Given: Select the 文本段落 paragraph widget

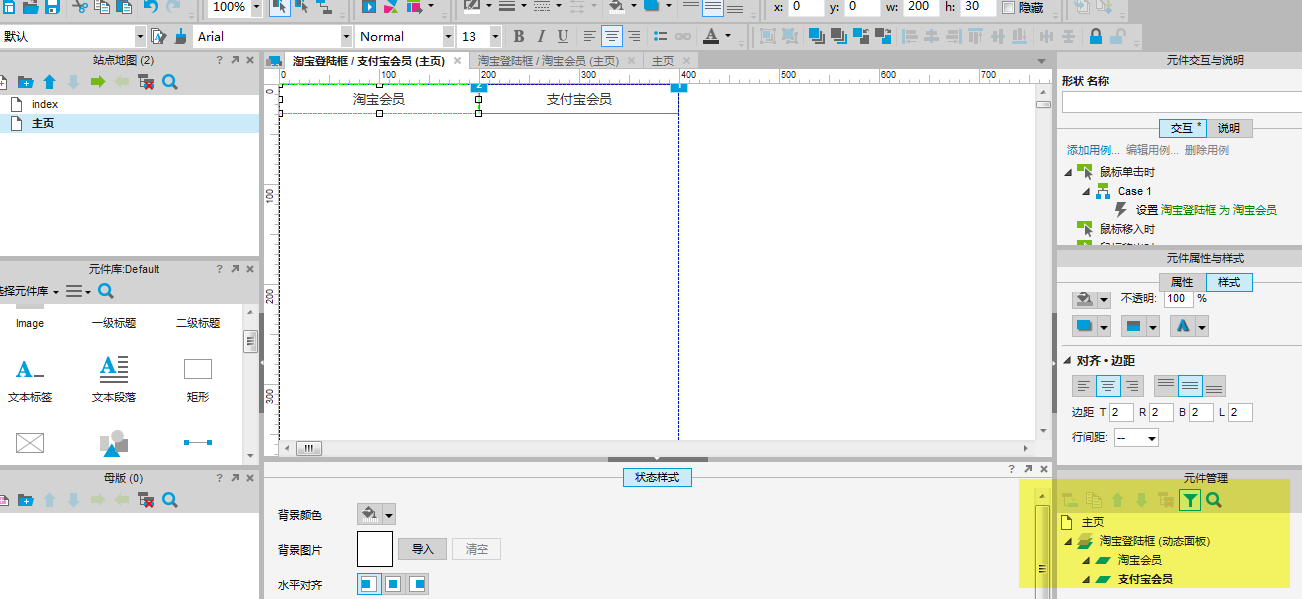Looking at the screenshot, I should 114,377.
